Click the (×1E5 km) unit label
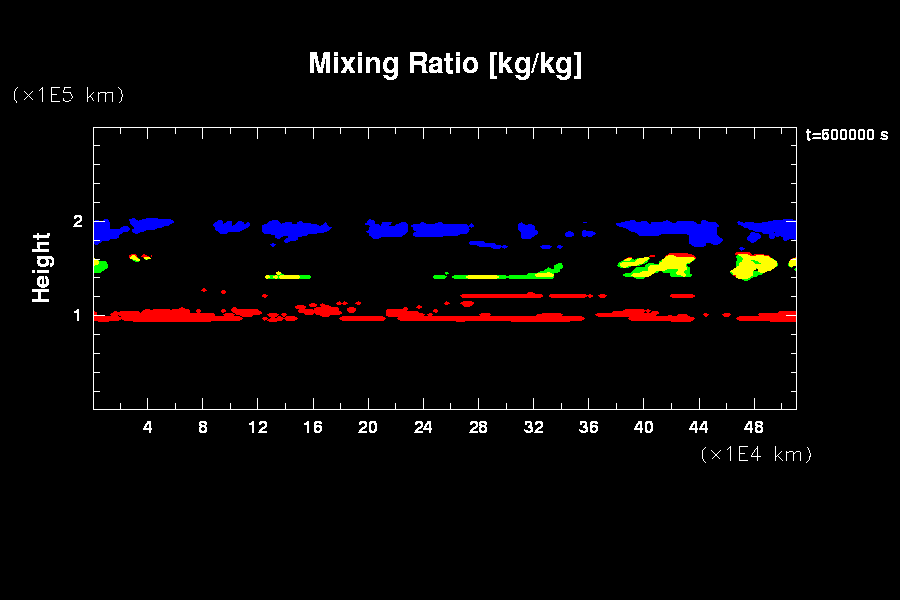Viewport: 900px width, 600px height. [68, 95]
